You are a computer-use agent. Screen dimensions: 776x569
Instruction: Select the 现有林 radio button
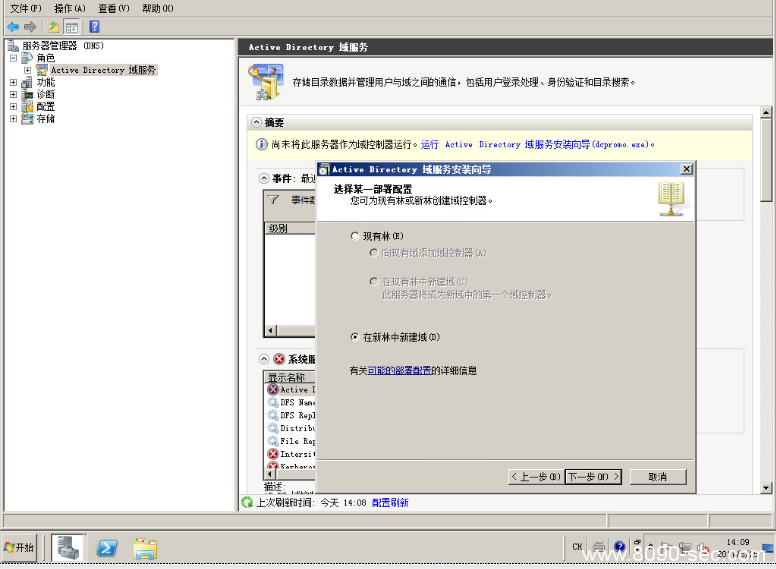(x=354, y=236)
